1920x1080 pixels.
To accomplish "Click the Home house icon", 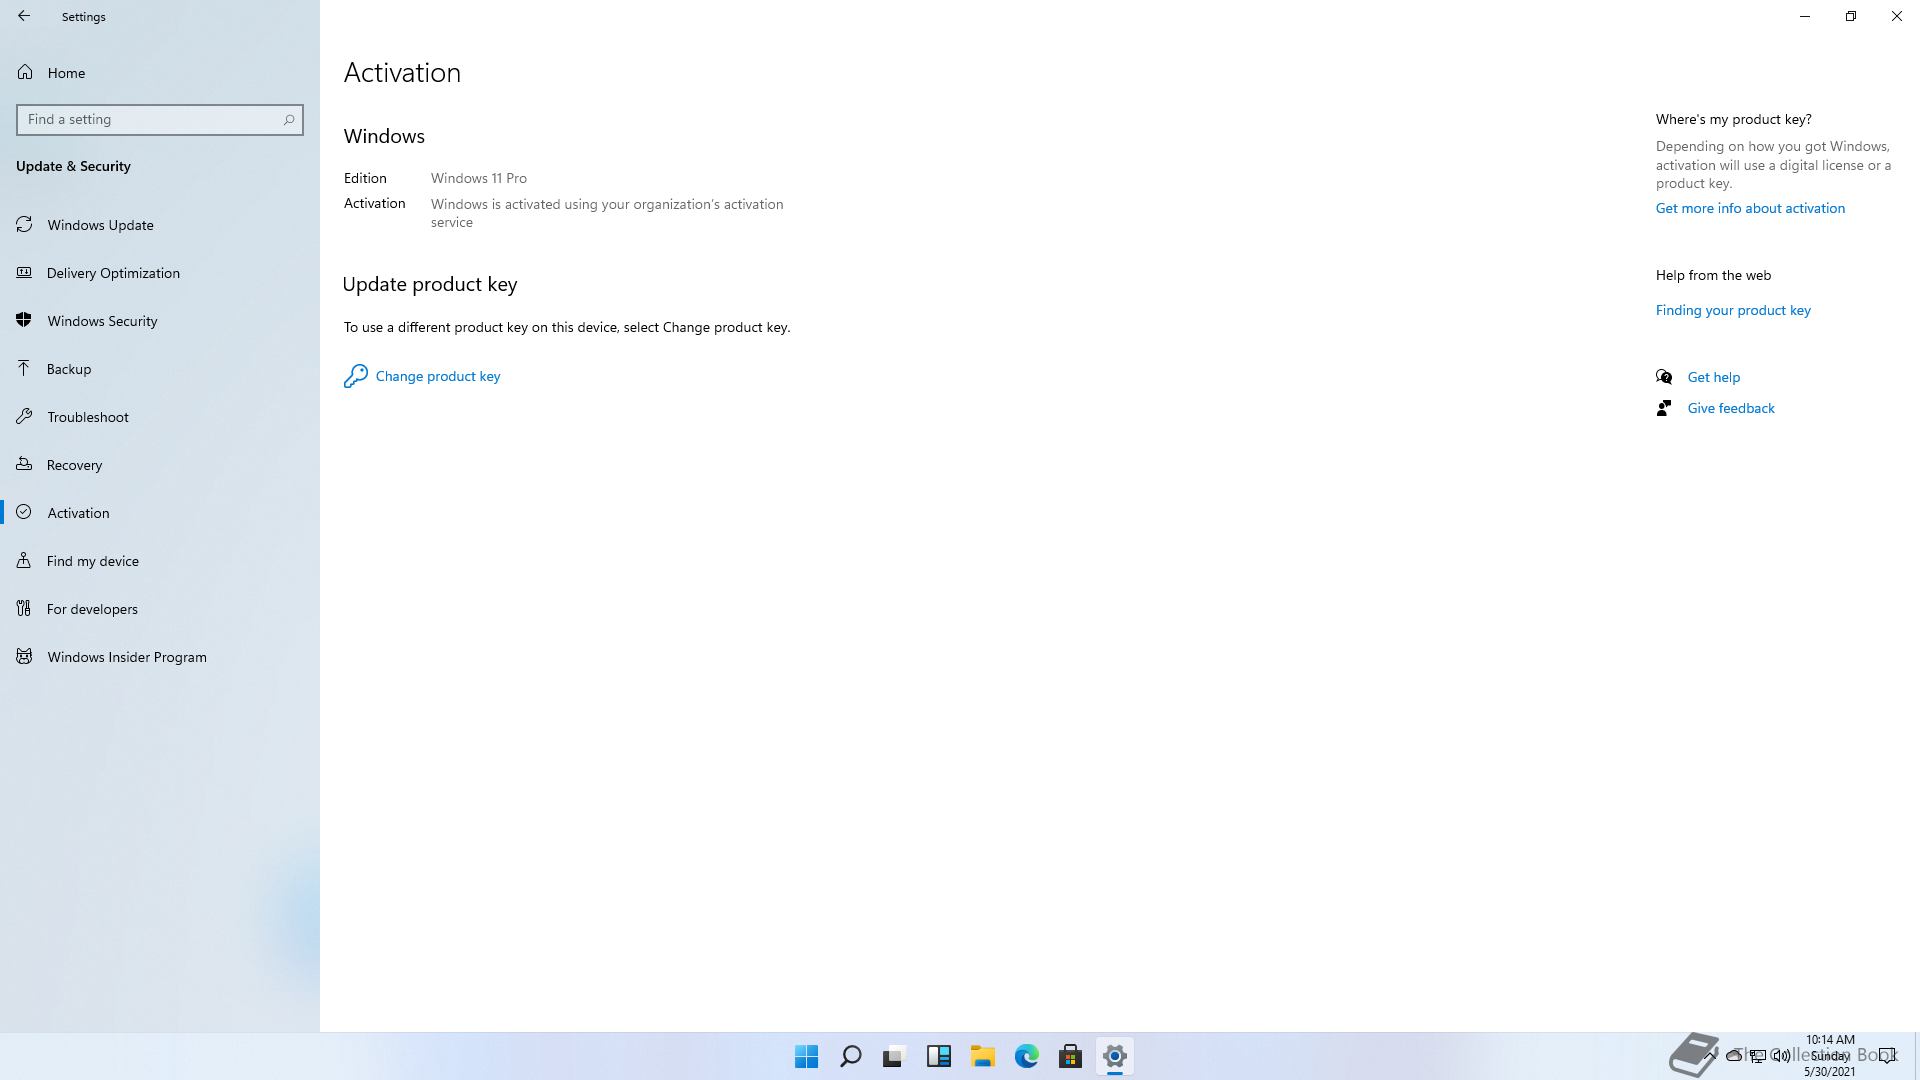I will click(x=25, y=72).
